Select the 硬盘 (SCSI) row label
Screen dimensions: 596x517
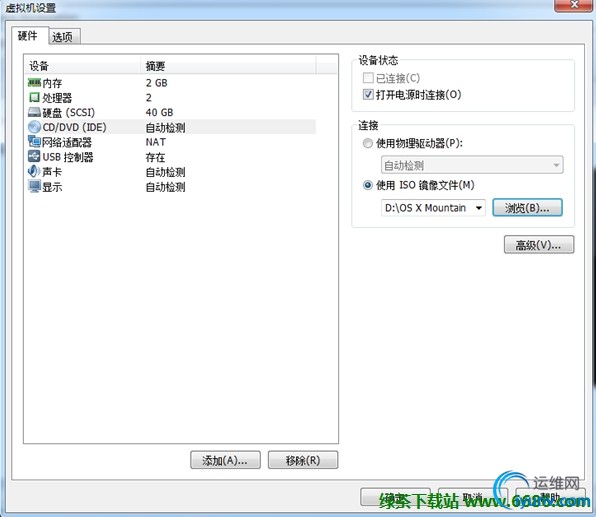click(x=68, y=113)
